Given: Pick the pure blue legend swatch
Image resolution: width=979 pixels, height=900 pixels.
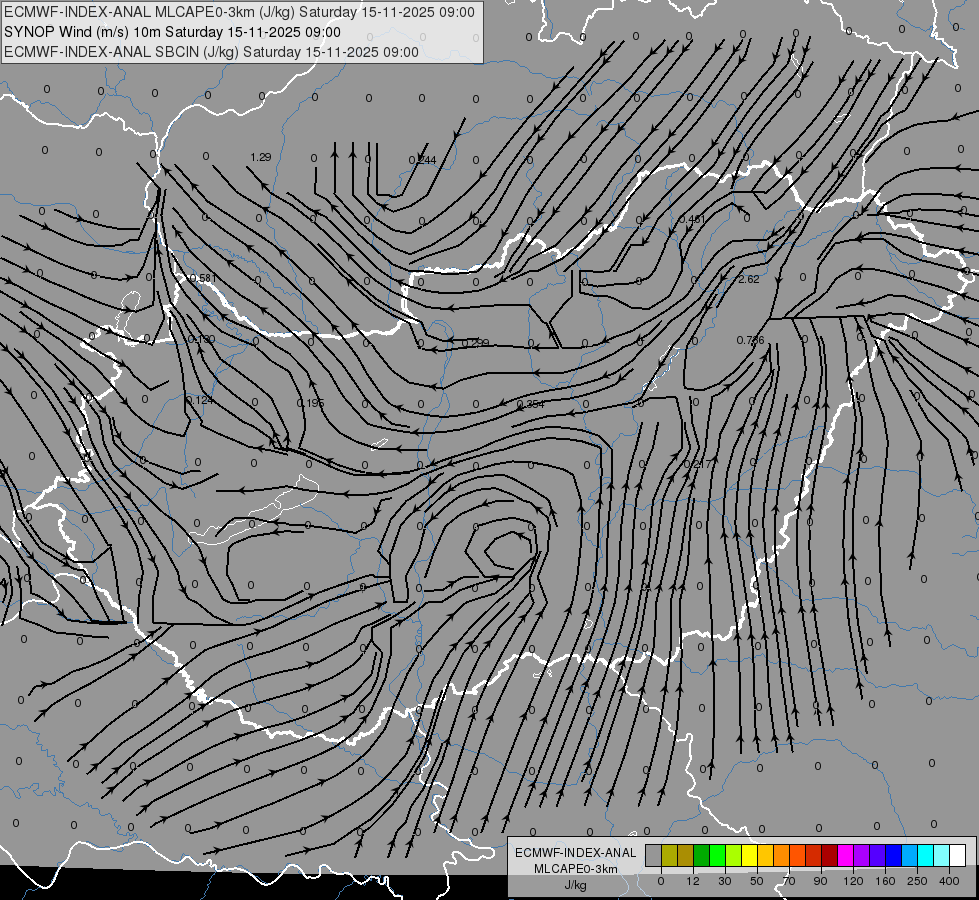Looking at the screenshot, I should pos(893,855).
